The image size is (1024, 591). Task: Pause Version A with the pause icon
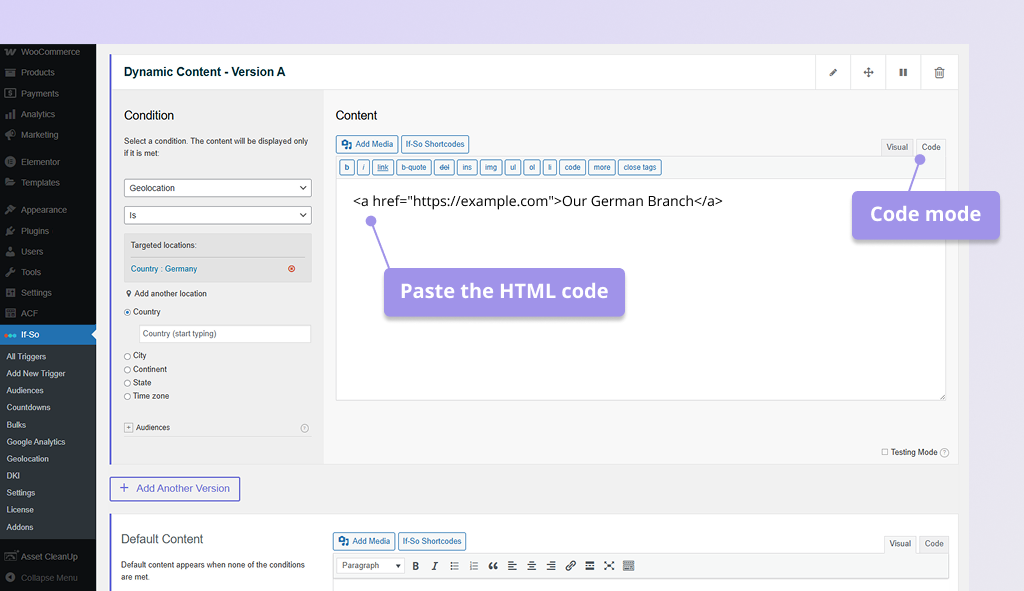coord(903,72)
